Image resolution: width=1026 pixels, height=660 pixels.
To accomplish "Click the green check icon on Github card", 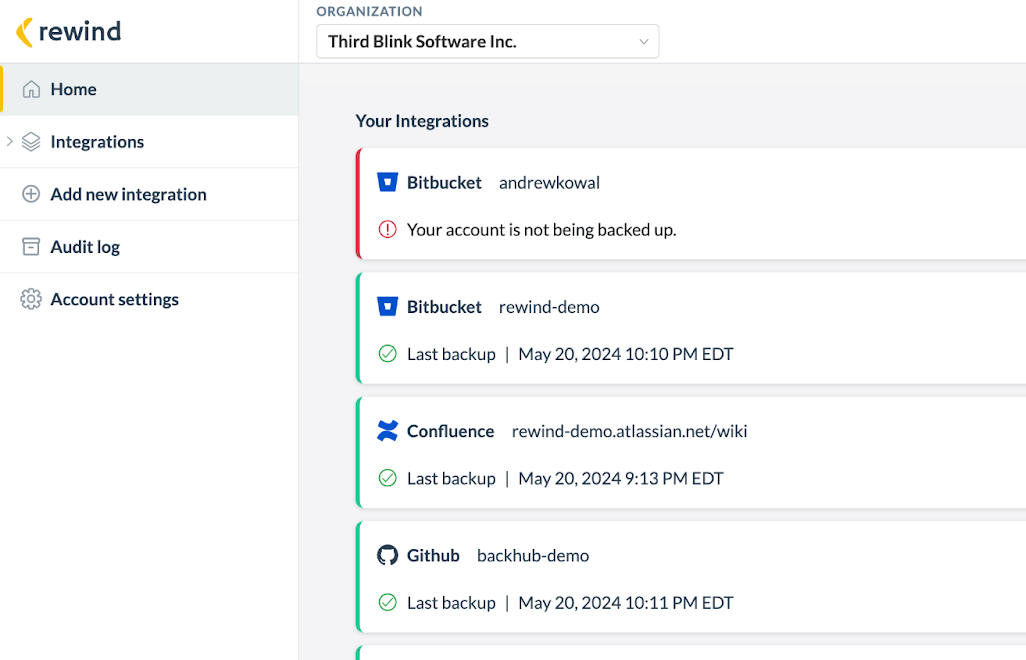I will click(x=387, y=602).
